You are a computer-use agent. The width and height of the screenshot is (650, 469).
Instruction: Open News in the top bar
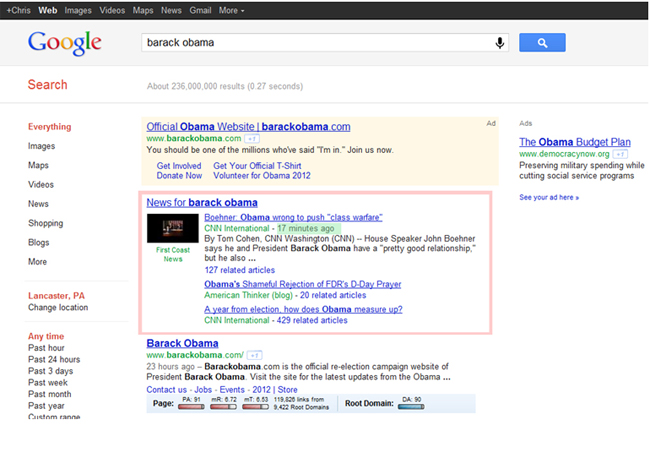[x=171, y=10]
